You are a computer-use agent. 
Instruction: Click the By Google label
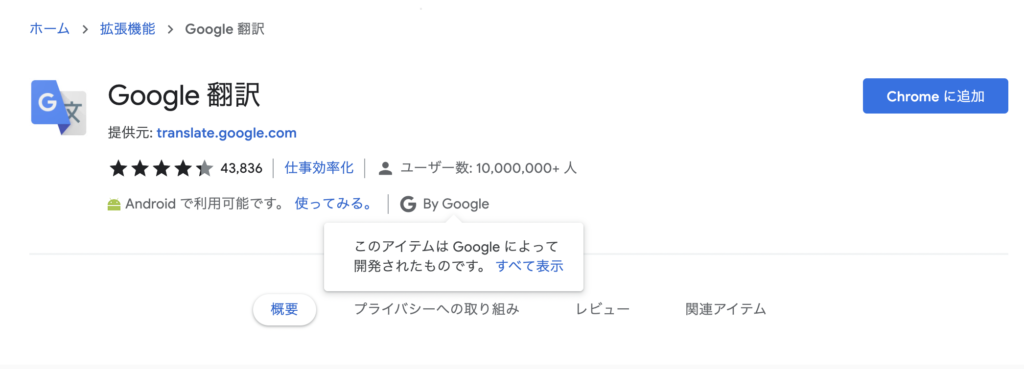pyautogui.click(x=456, y=204)
